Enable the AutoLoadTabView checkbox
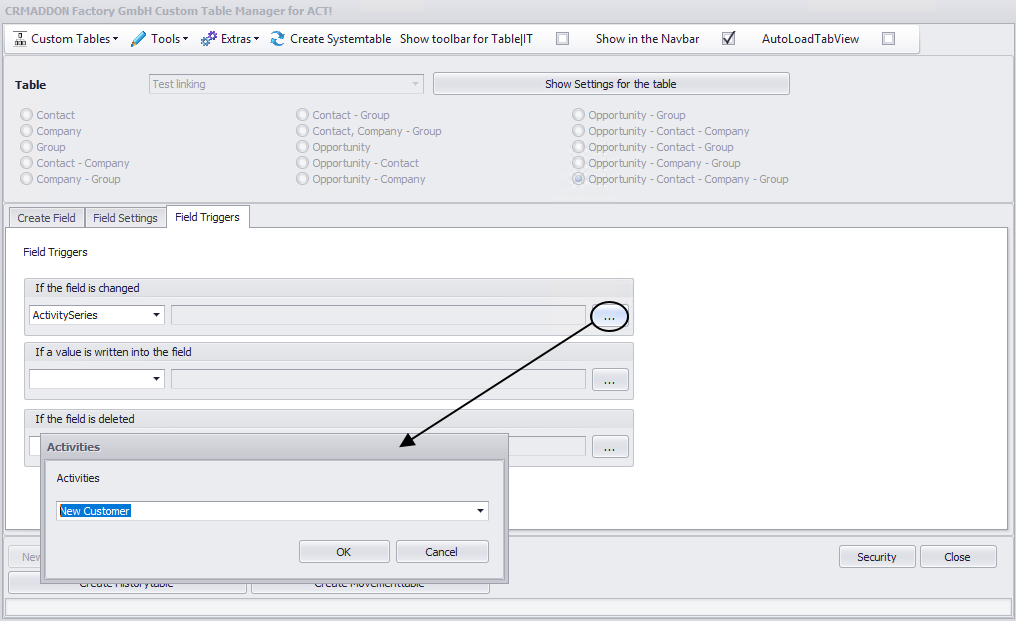The width and height of the screenshot is (1016, 621). point(888,38)
